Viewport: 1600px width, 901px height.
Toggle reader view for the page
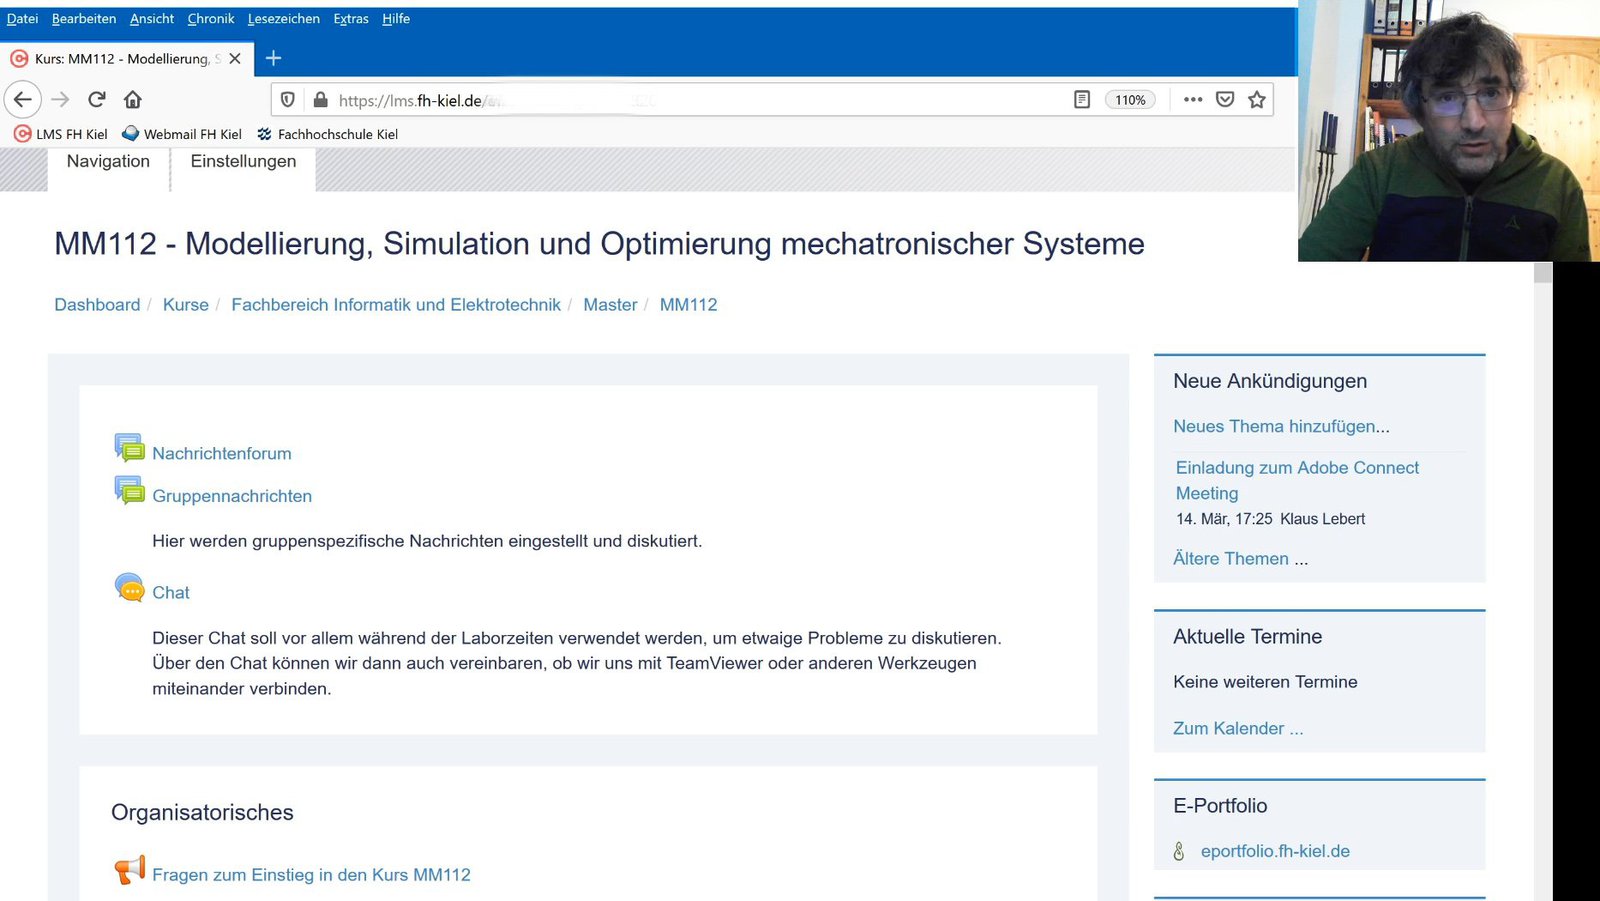coord(1081,99)
